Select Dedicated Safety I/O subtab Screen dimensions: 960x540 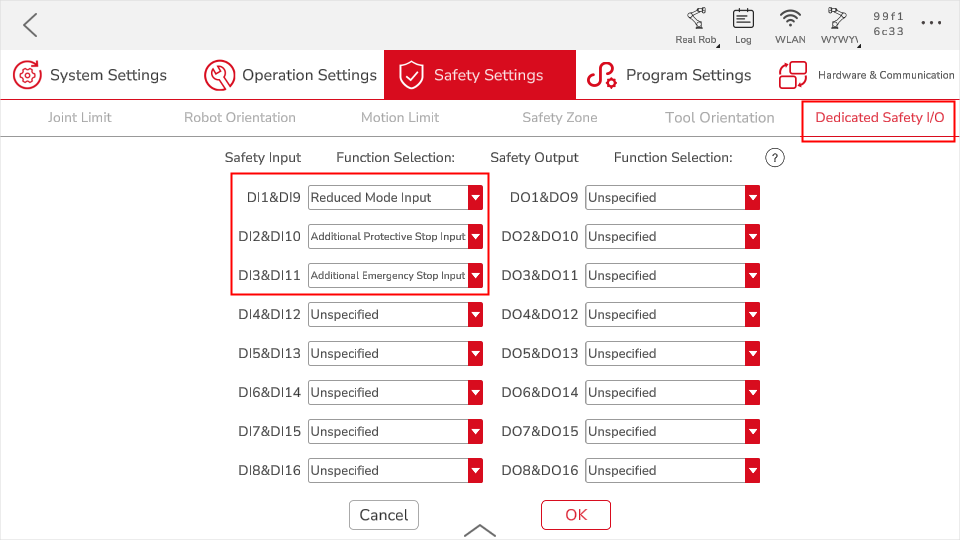[x=879, y=118]
